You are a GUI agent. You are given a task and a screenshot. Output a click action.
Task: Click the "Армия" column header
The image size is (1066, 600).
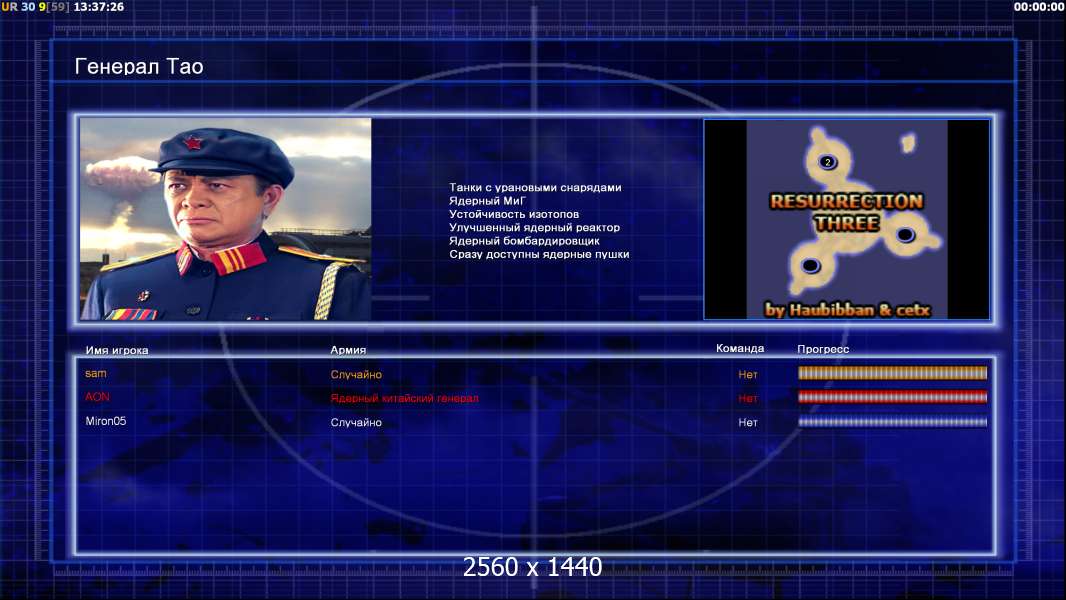coord(348,350)
